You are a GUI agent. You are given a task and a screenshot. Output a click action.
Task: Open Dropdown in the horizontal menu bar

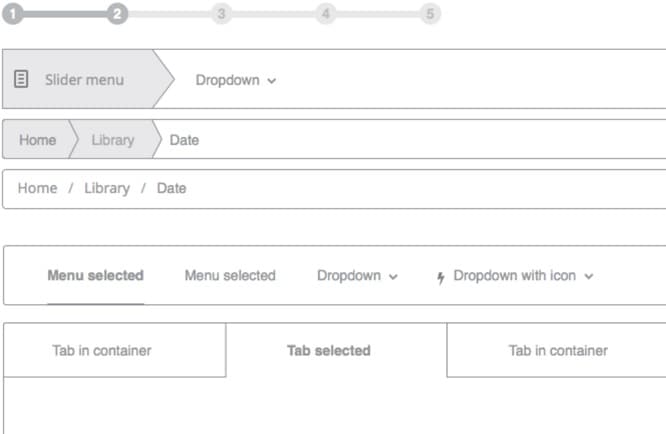tap(357, 276)
